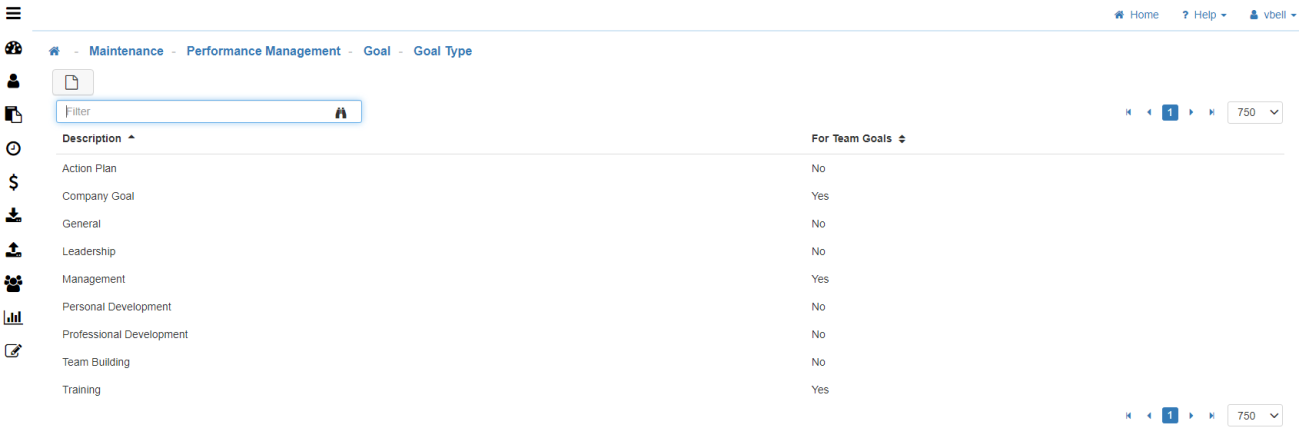Open the dollar sign payroll icon

coord(14,182)
